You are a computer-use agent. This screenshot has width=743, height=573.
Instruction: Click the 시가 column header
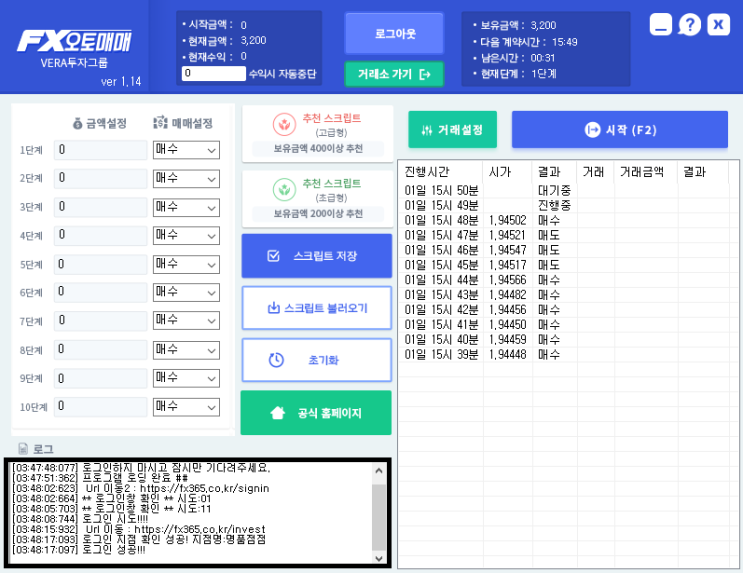pos(507,172)
